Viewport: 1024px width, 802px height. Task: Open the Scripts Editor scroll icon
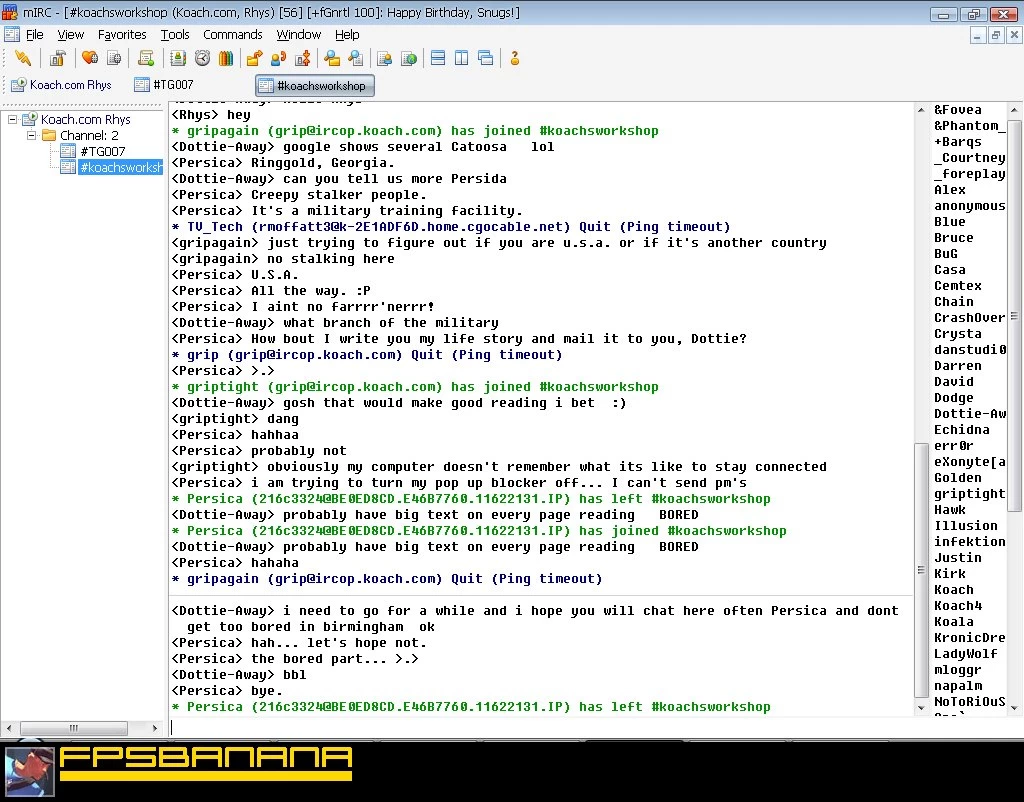pyautogui.click(x=146, y=58)
